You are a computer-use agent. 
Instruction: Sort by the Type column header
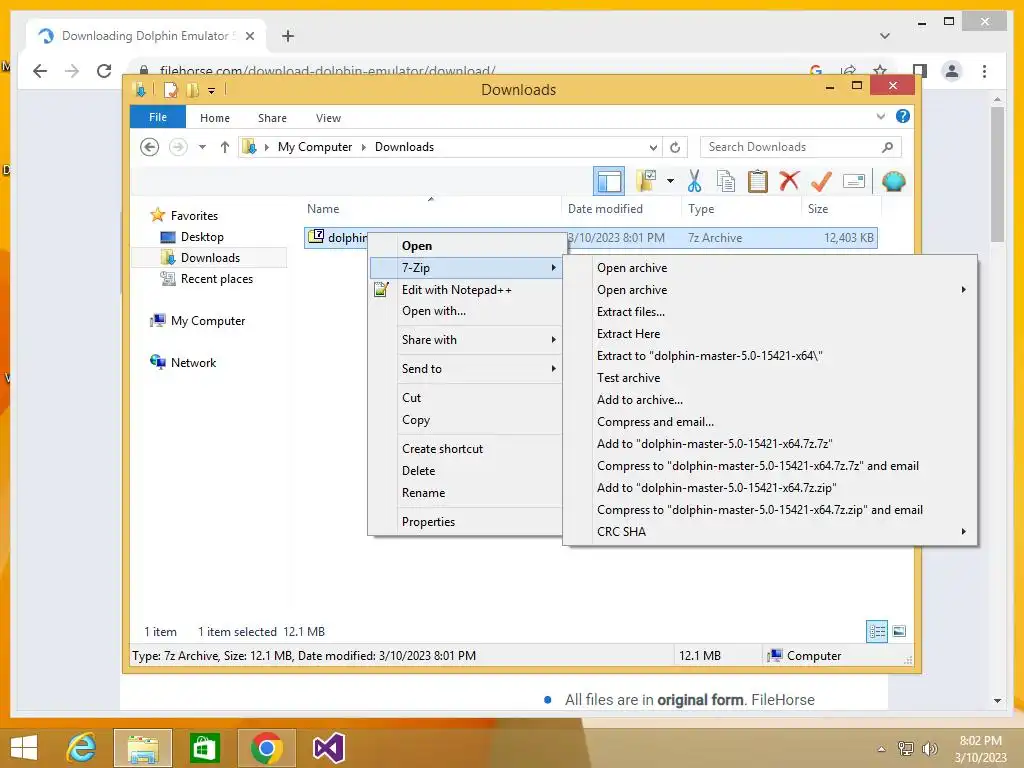click(x=741, y=209)
